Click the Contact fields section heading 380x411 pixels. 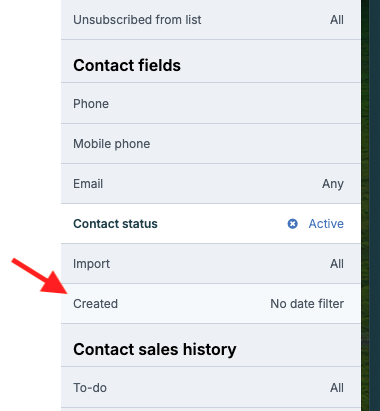pyautogui.click(x=127, y=65)
